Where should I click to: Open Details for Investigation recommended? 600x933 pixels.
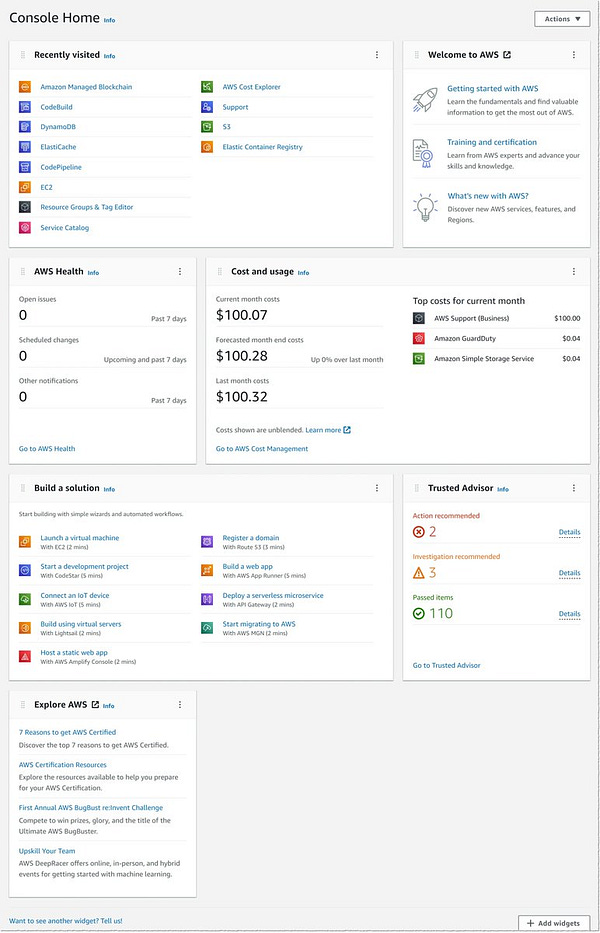tap(570, 573)
